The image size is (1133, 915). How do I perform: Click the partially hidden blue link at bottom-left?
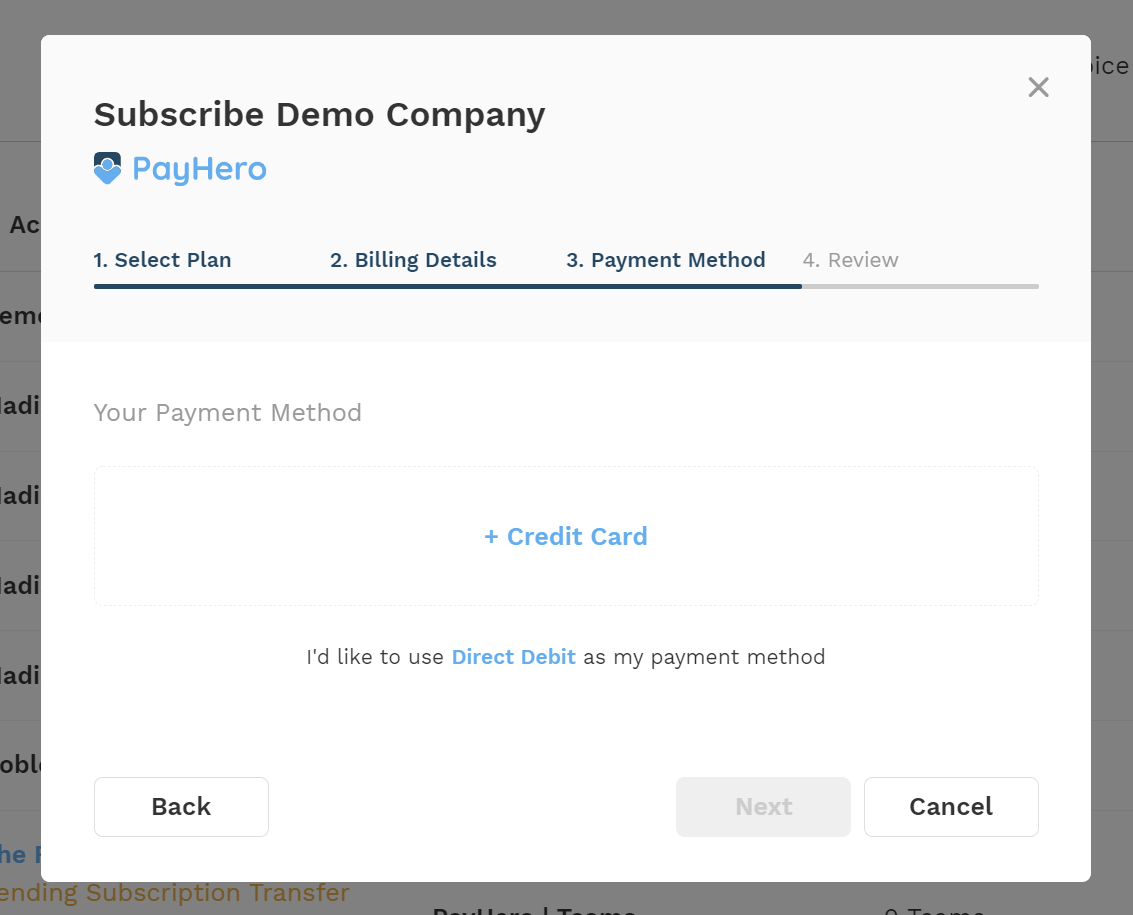[x=20, y=854]
